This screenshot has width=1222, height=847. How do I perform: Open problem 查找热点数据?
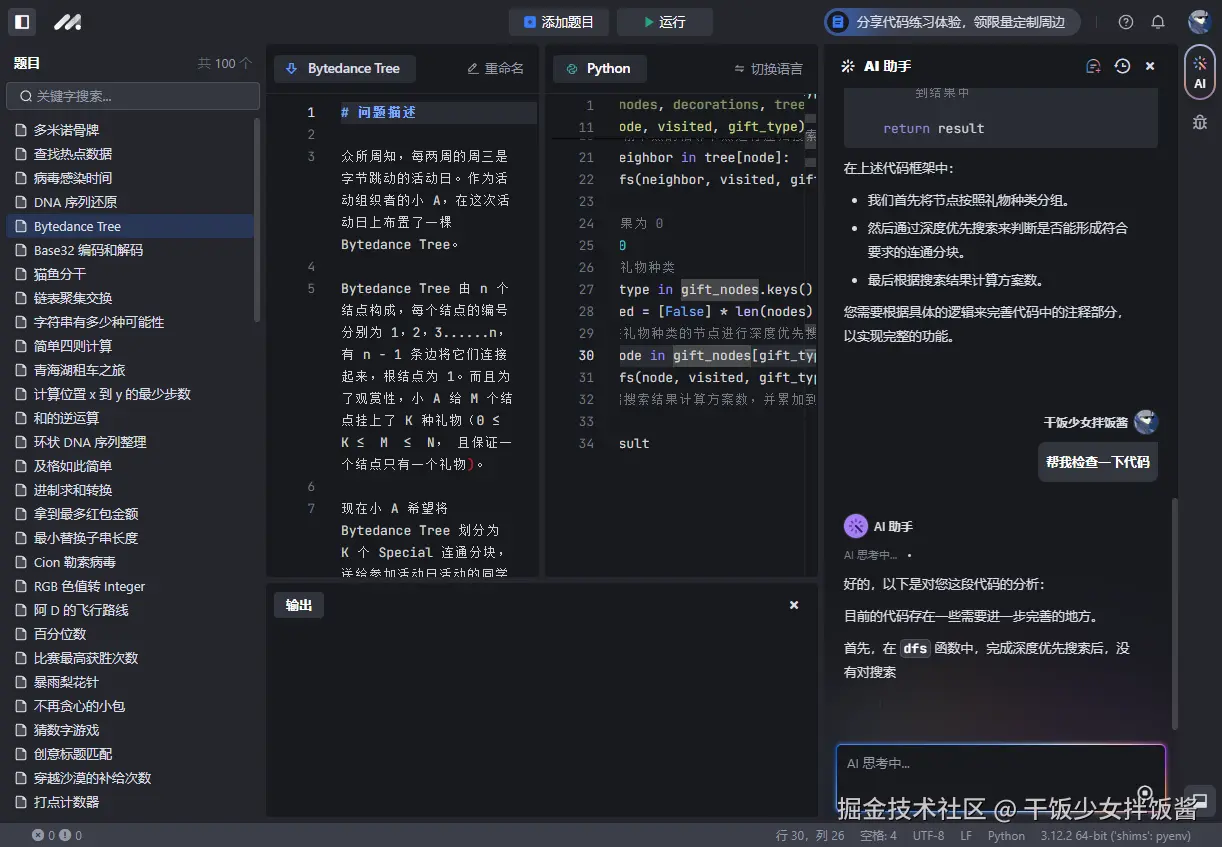coord(130,154)
